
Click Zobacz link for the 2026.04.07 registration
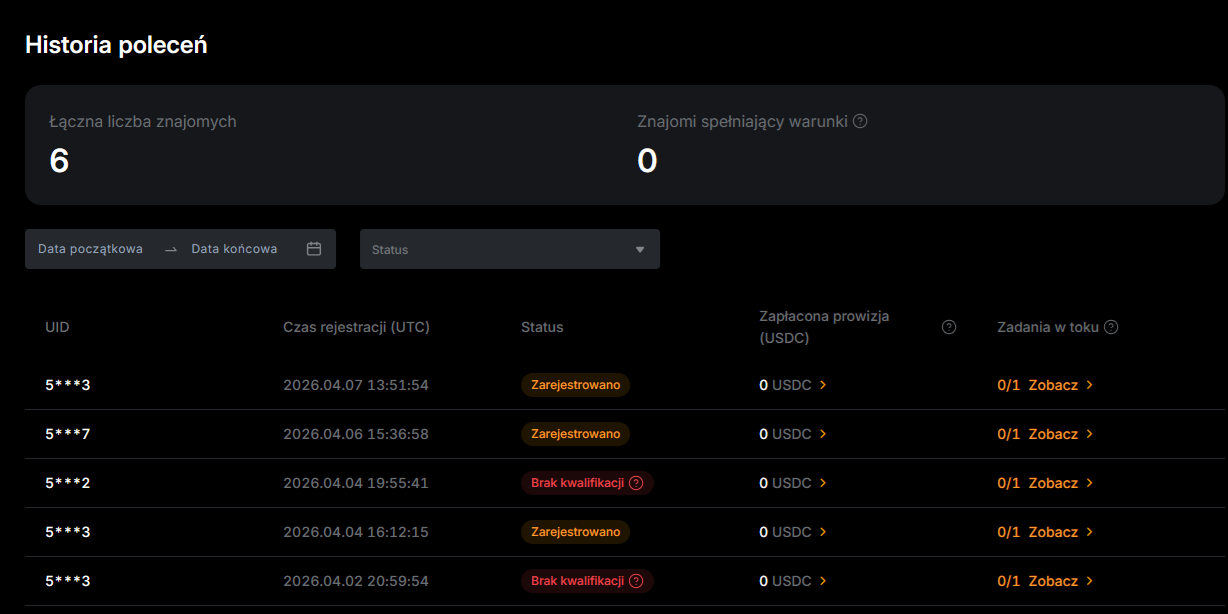[1060, 385]
